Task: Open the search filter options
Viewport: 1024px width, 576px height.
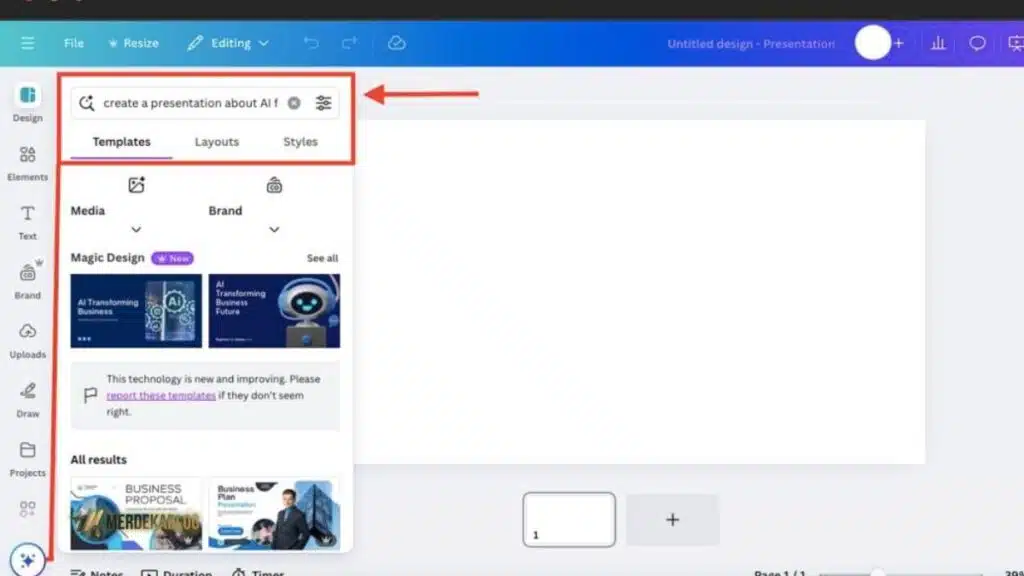Action: (323, 103)
